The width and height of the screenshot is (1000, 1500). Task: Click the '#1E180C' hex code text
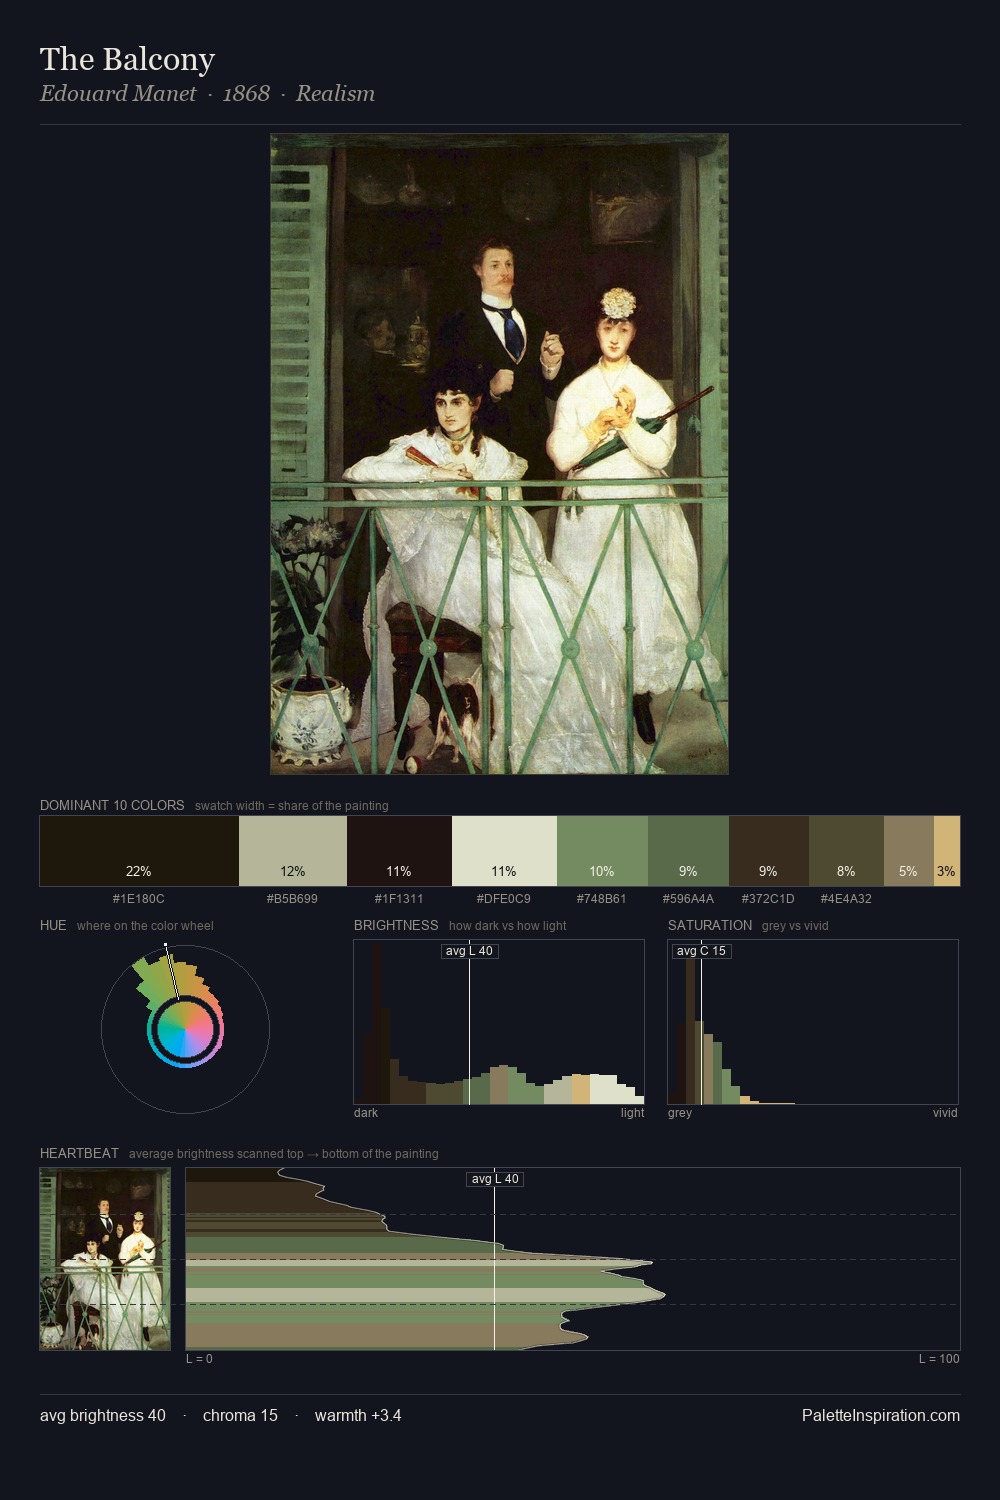click(139, 899)
